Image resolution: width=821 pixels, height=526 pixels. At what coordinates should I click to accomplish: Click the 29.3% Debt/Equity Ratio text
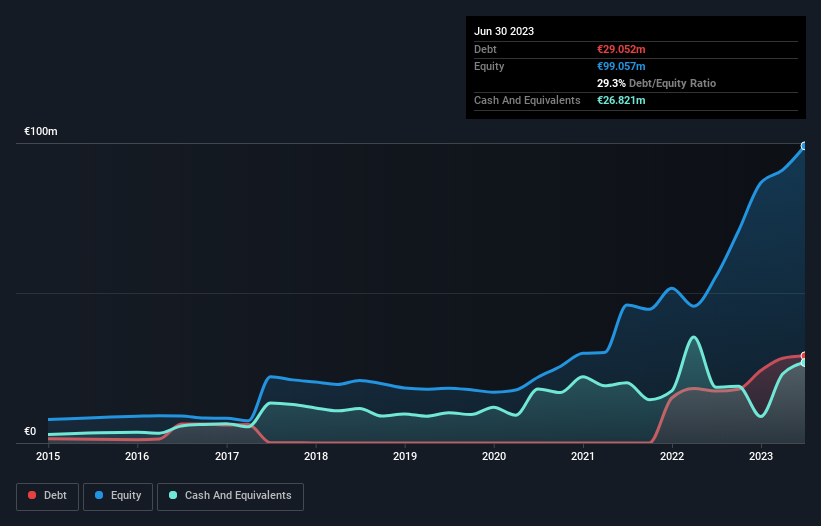(x=656, y=83)
